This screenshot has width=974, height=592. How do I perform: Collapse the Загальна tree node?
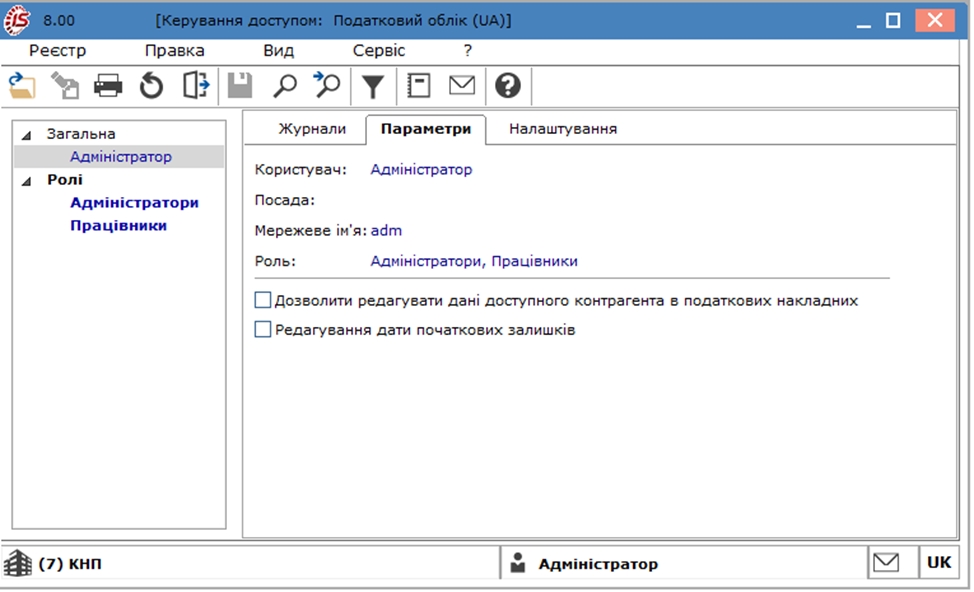point(27,135)
